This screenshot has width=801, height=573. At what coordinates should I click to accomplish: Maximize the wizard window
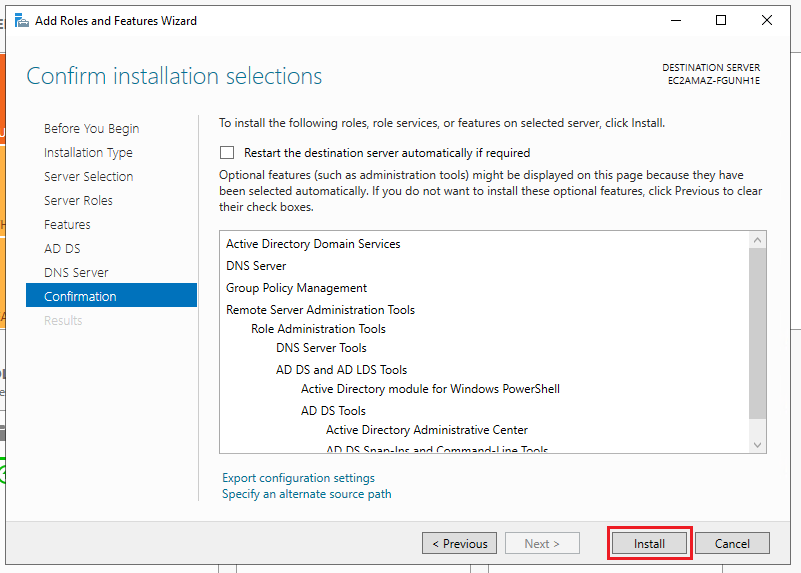(721, 20)
